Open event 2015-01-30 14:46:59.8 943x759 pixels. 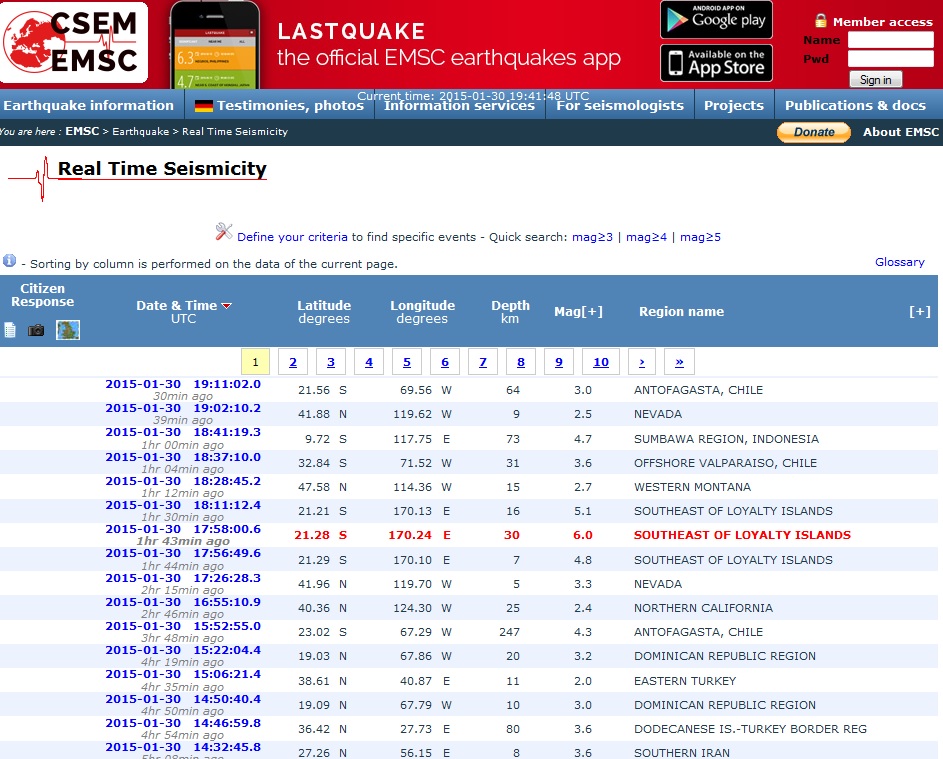click(183, 723)
